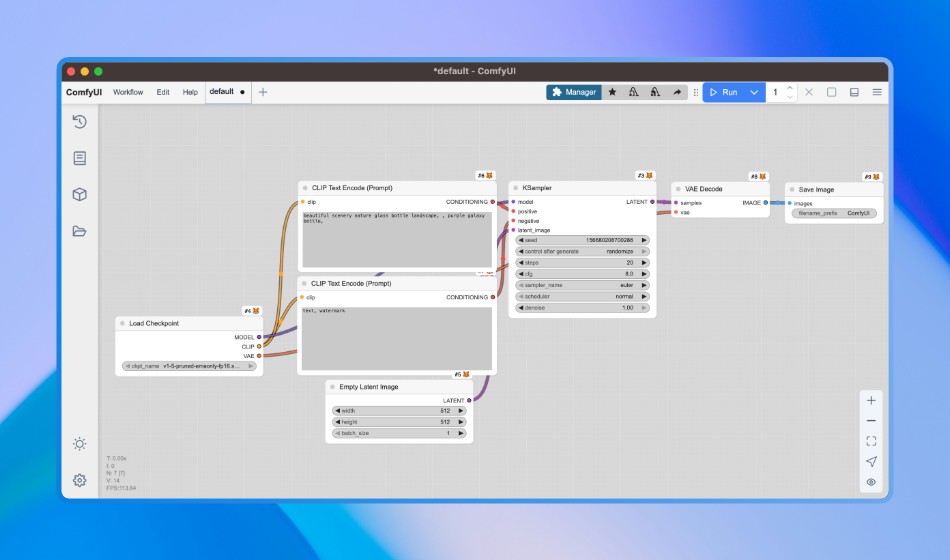
Task: Open the hamburger menu icon at top right
Action: pos(877,92)
